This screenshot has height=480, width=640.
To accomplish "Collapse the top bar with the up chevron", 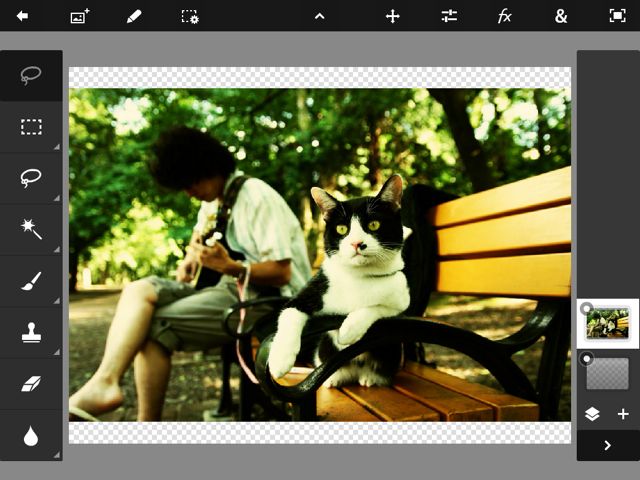I will (x=320, y=16).
